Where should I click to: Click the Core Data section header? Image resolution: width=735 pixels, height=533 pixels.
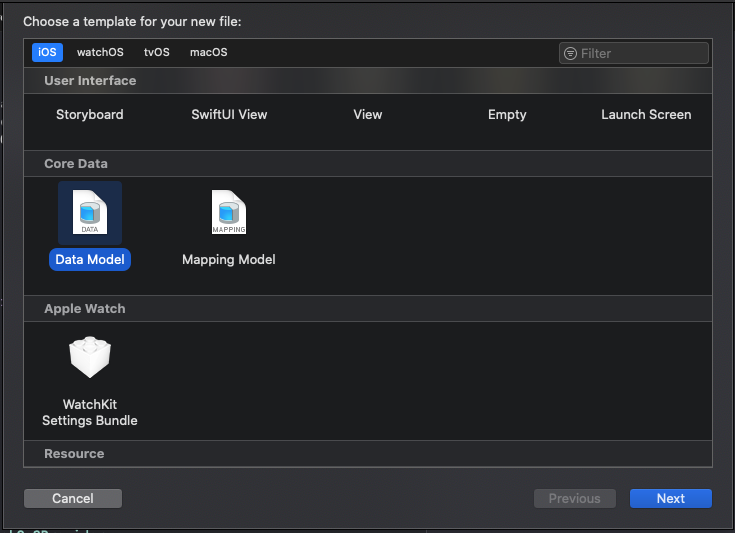point(368,164)
